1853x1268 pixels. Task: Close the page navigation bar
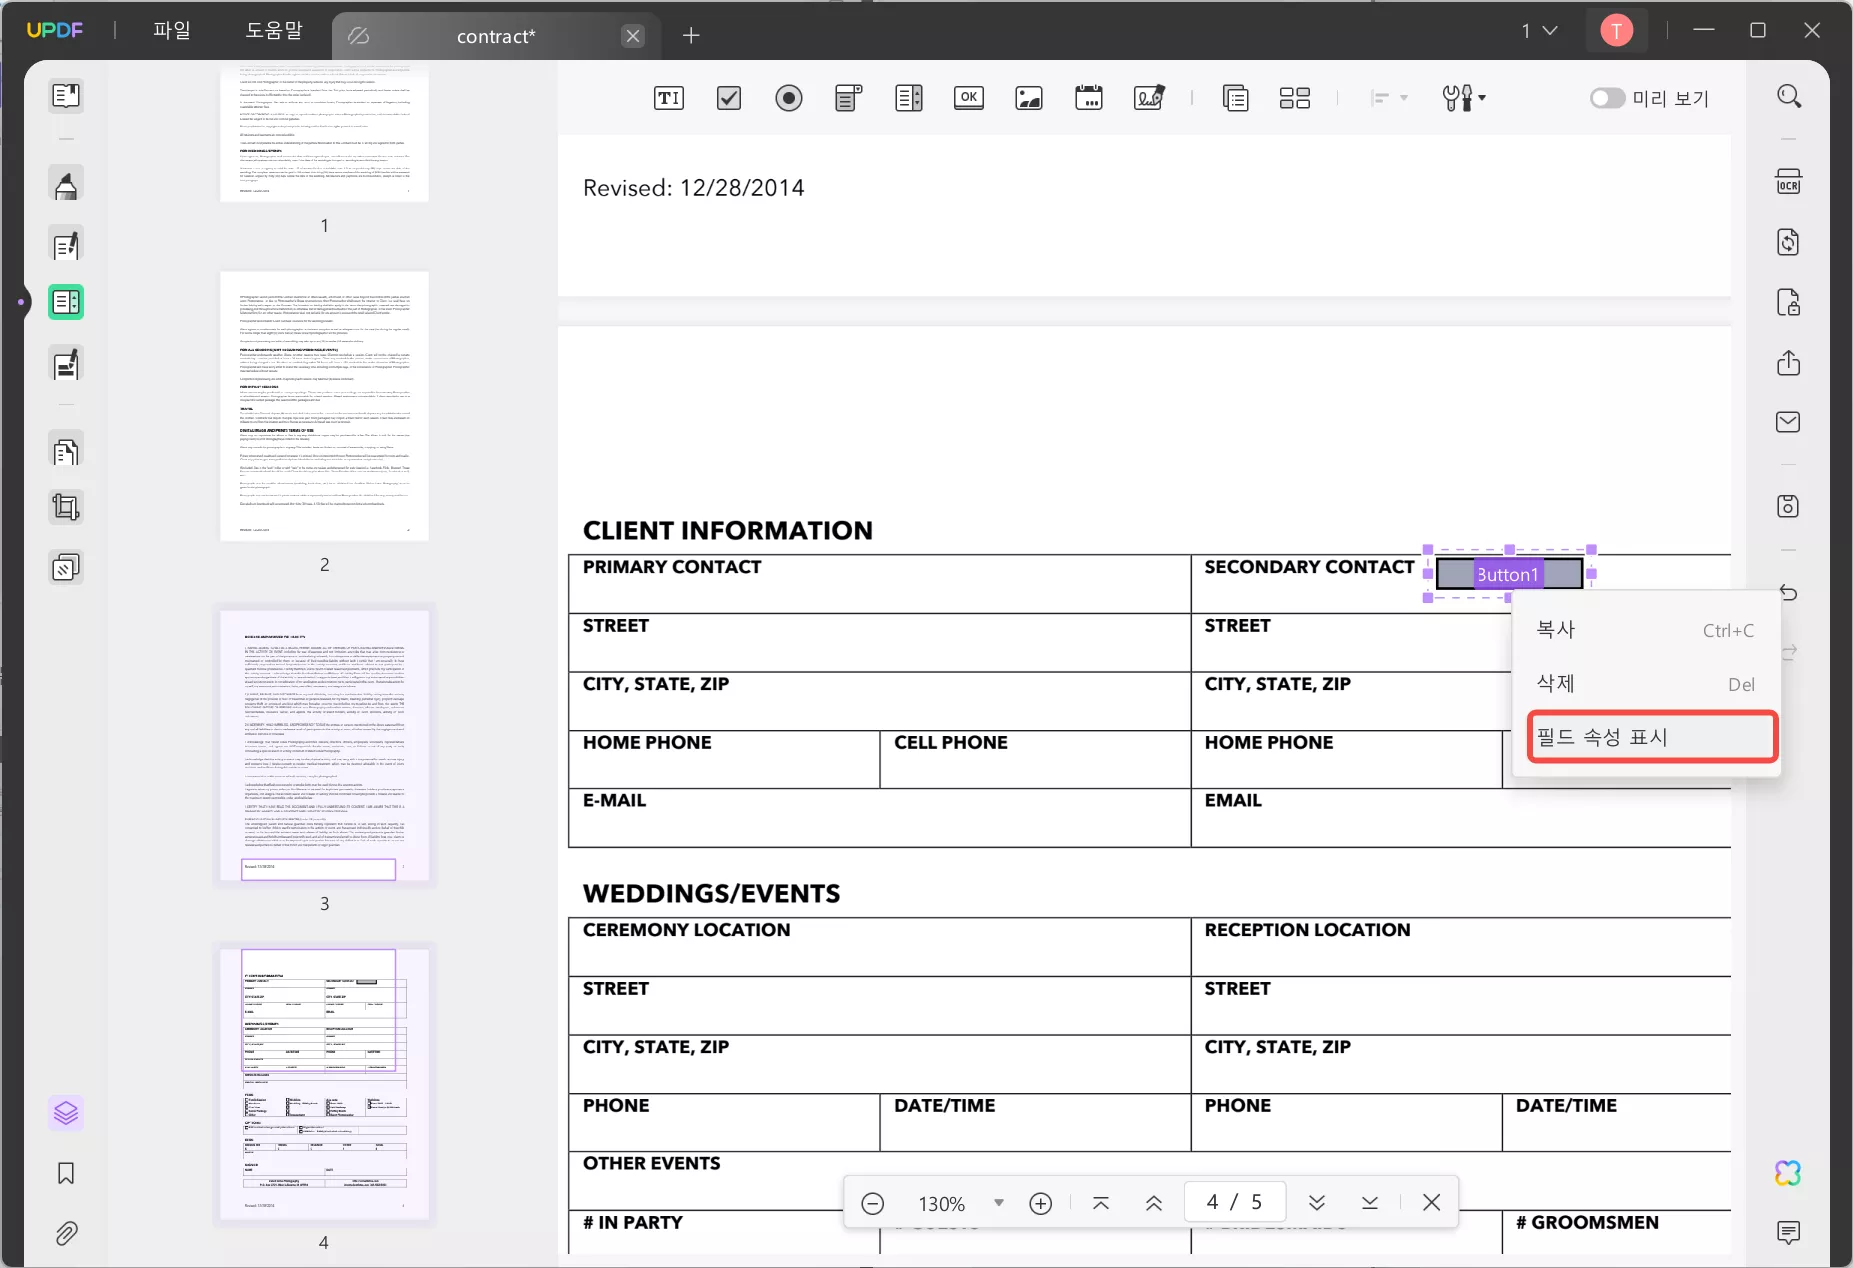click(1431, 1202)
